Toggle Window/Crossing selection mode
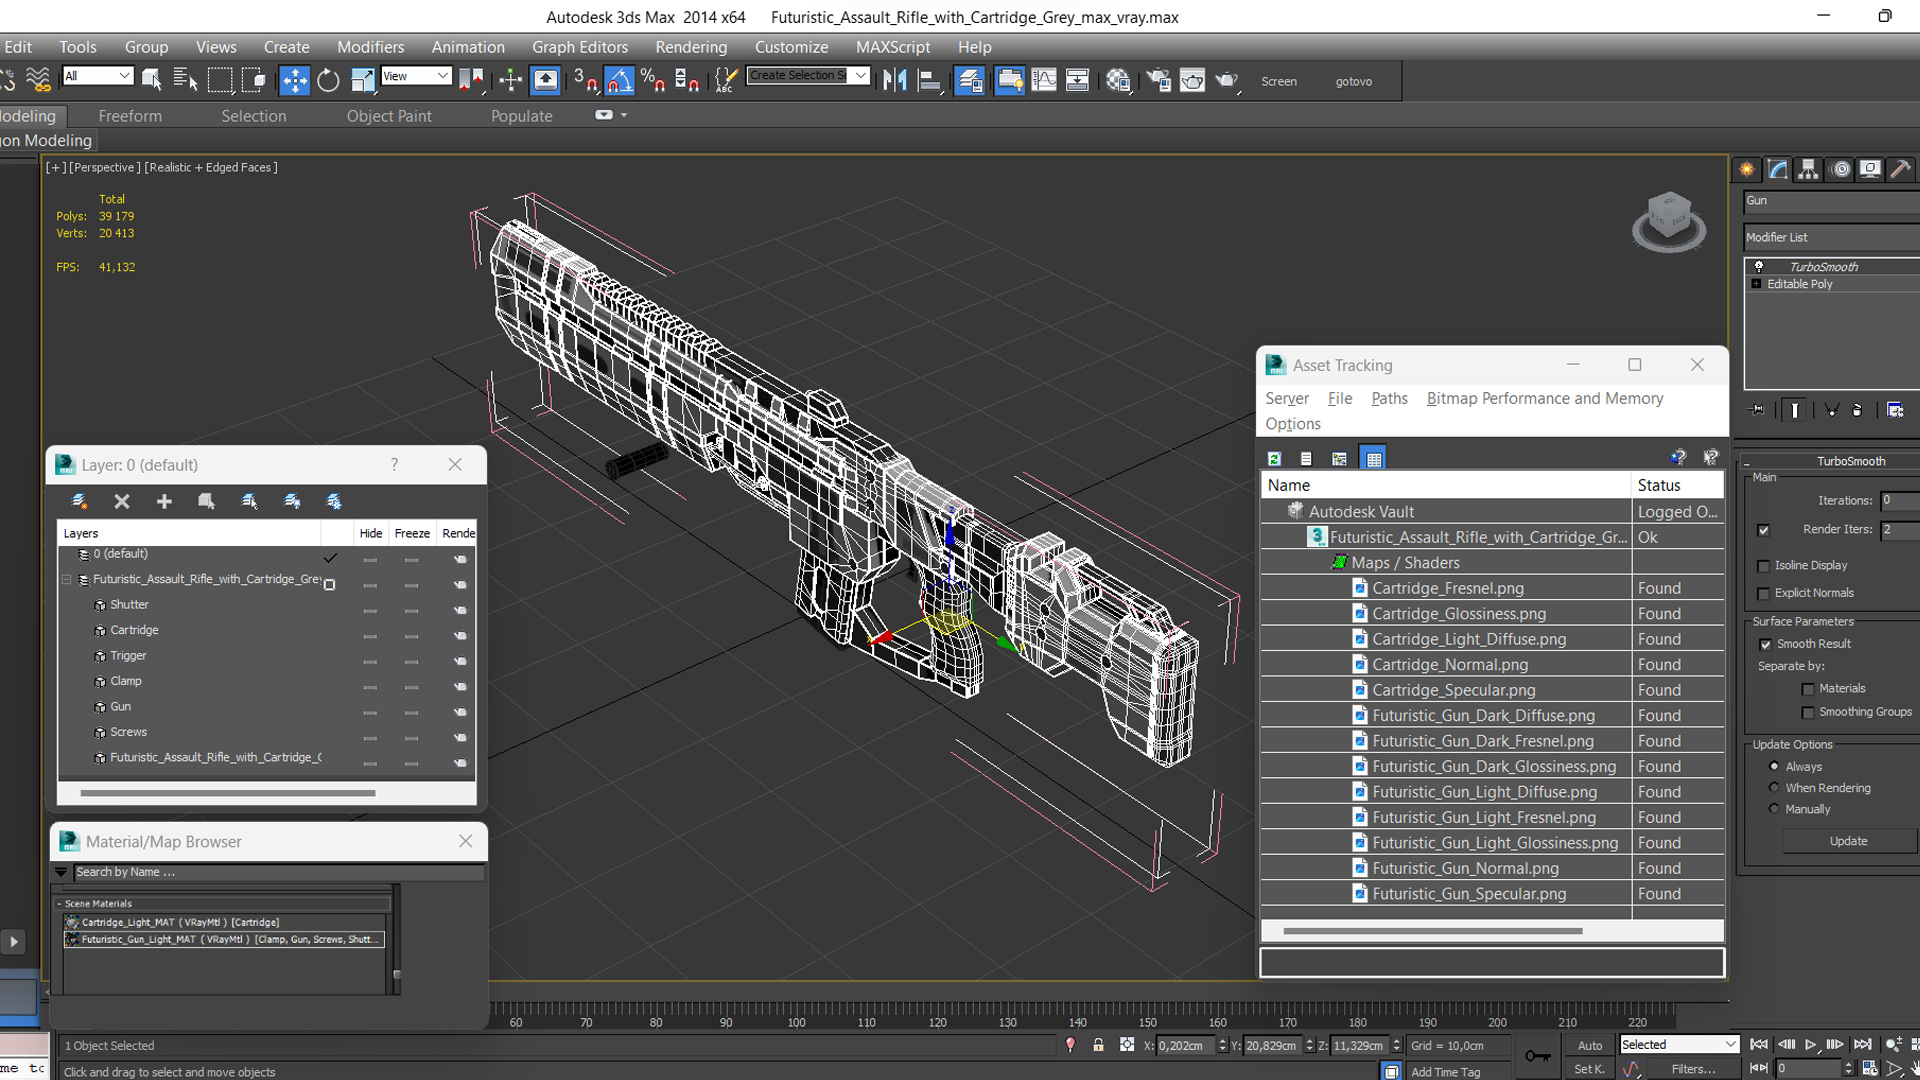Viewport: 1920px width, 1080px height. pyautogui.click(x=254, y=80)
